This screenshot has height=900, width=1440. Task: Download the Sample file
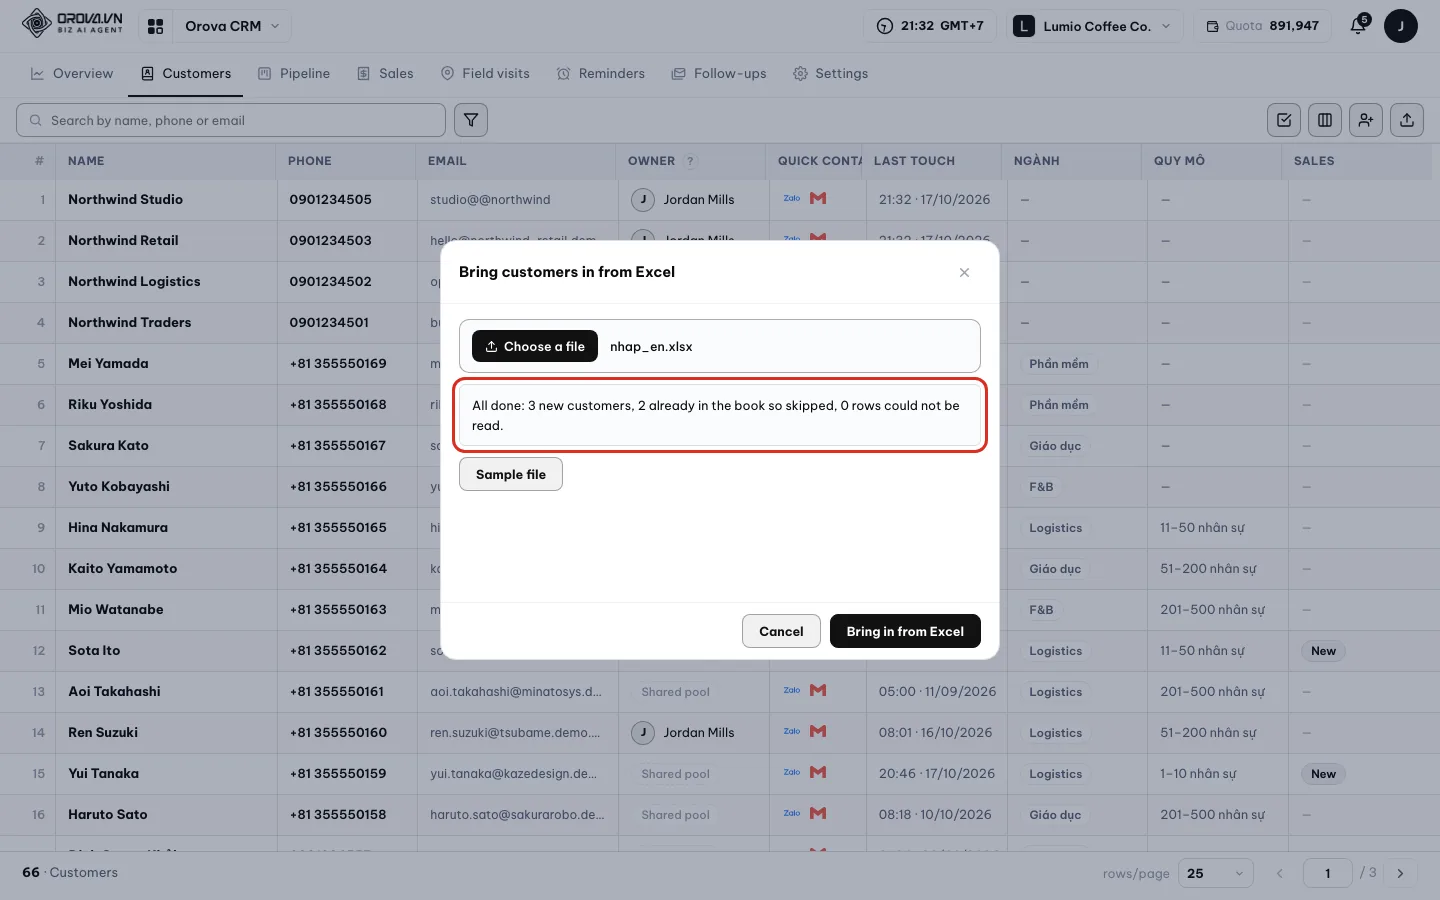(x=511, y=474)
